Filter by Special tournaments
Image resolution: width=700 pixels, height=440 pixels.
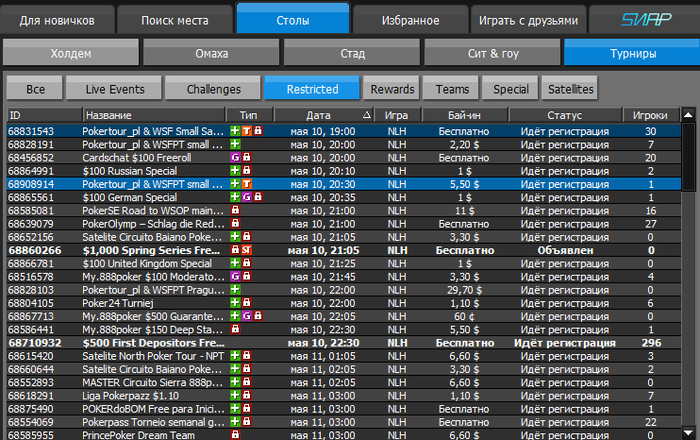pyautogui.click(x=511, y=88)
